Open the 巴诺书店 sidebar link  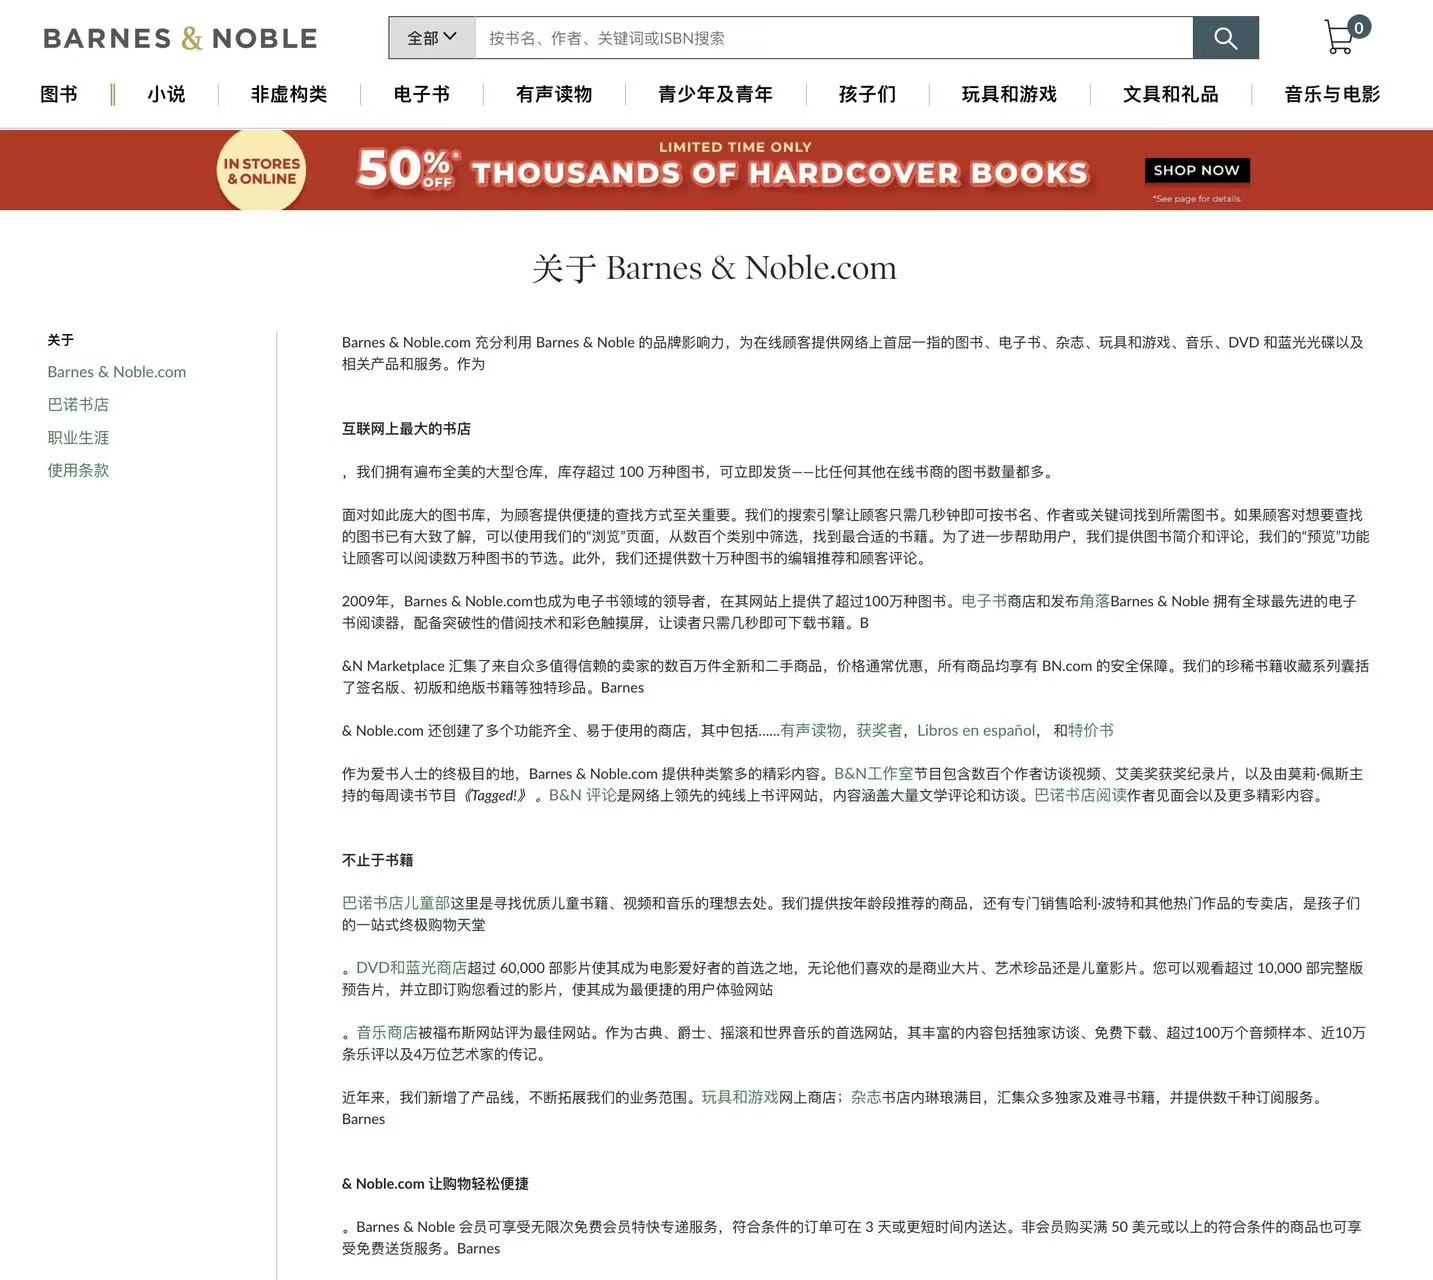coord(78,404)
